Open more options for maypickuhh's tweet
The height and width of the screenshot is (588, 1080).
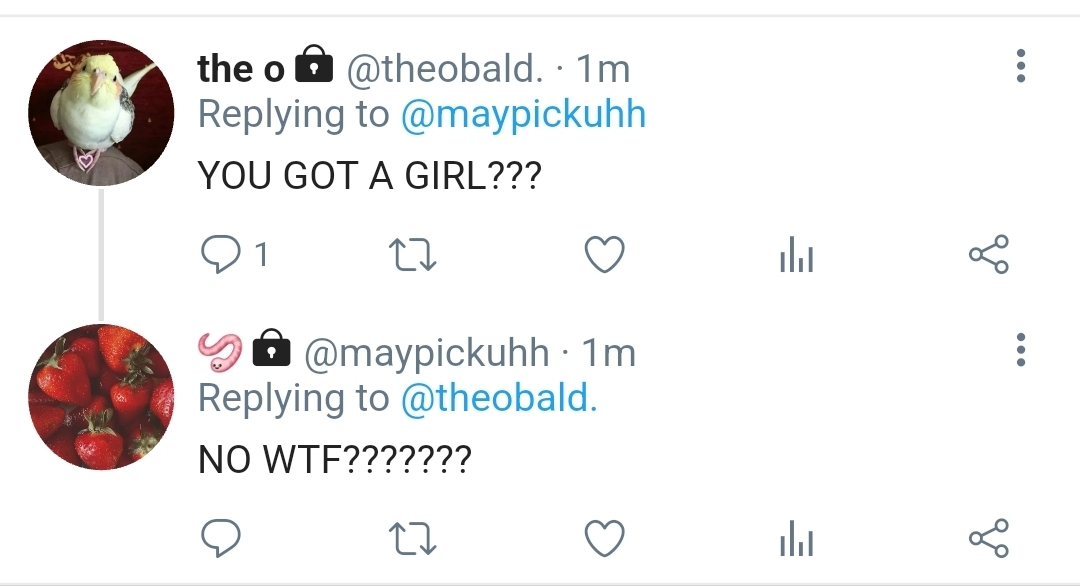click(x=1021, y=350)
